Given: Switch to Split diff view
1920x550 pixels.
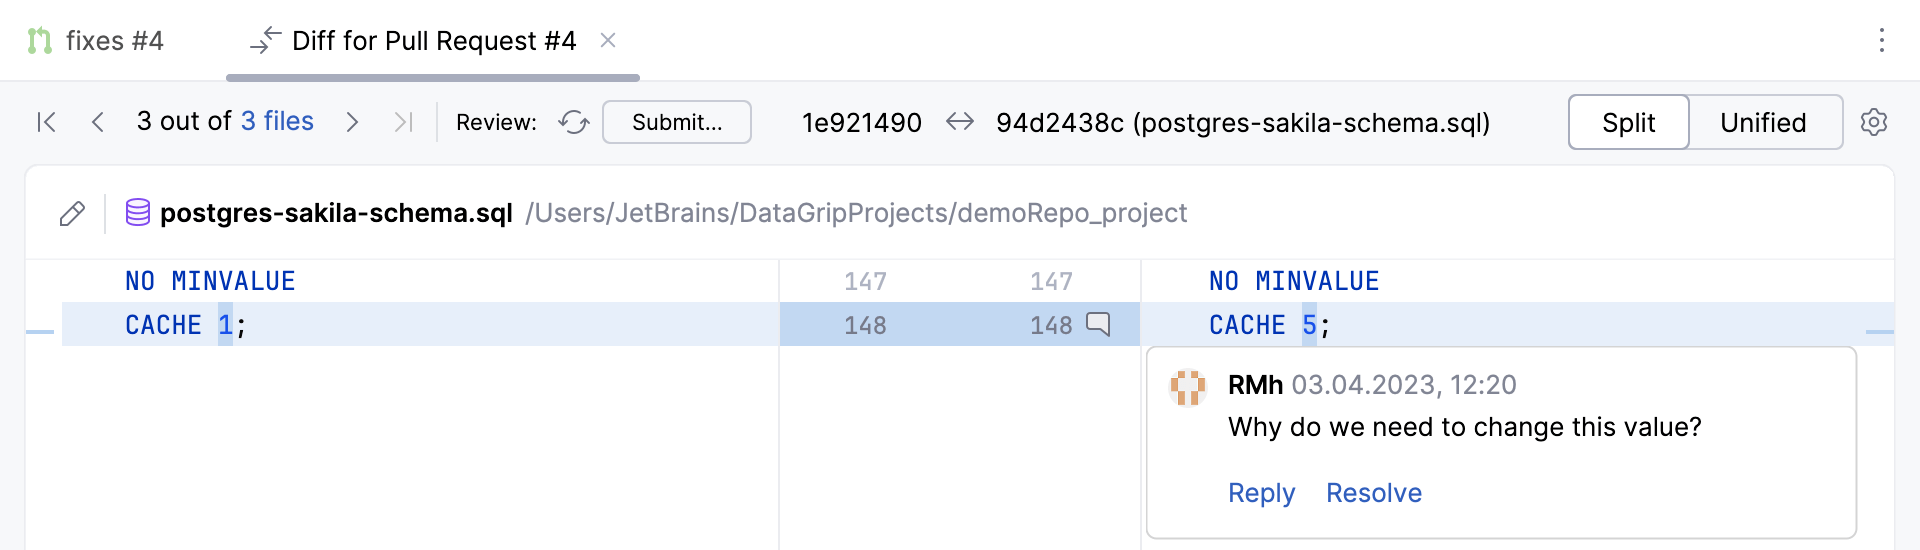Looking at the screenshot, I should point(1628,122).
